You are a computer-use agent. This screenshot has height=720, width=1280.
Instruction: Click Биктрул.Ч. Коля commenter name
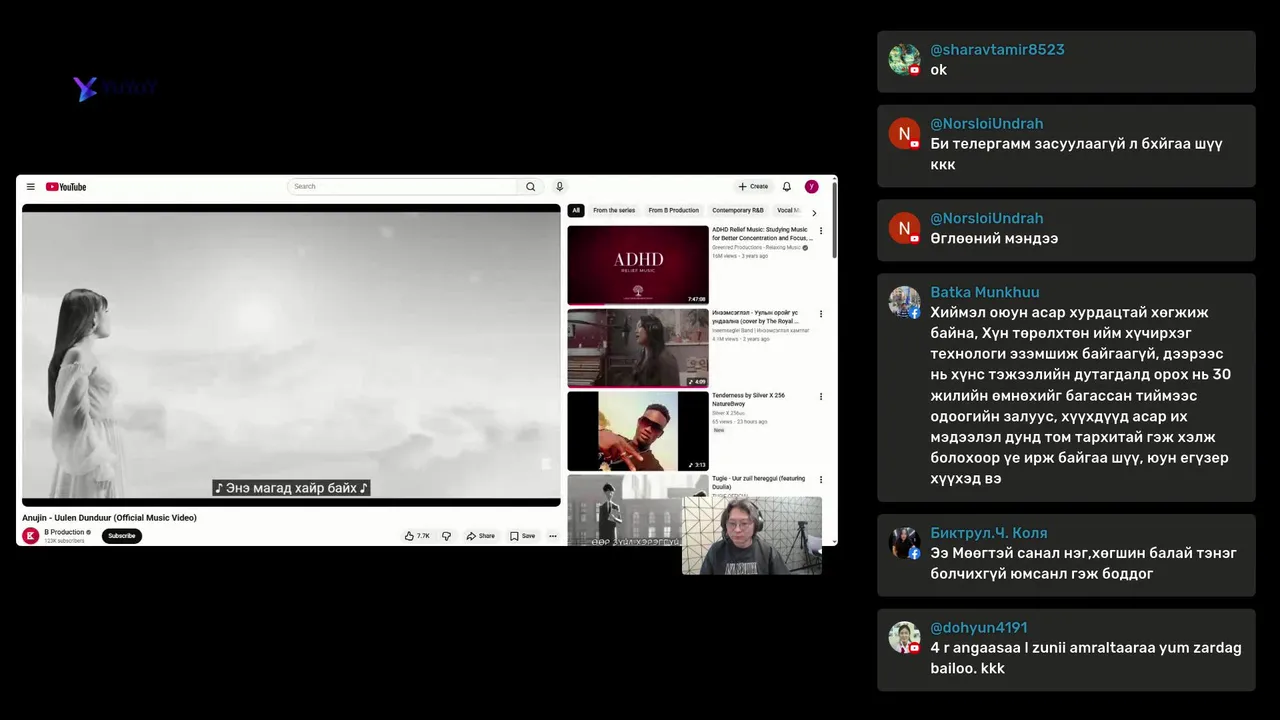point(989,533)
